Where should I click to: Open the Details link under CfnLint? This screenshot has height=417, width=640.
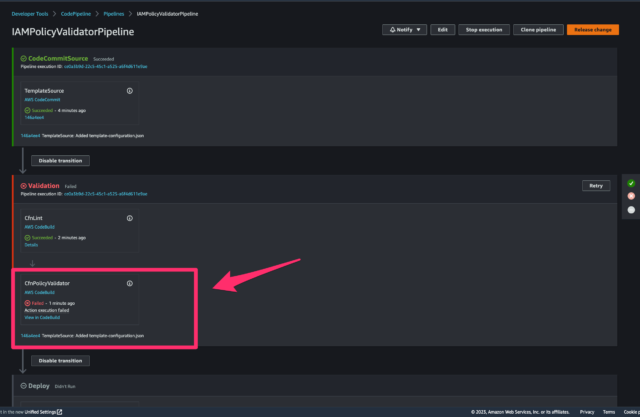(31, 245)
